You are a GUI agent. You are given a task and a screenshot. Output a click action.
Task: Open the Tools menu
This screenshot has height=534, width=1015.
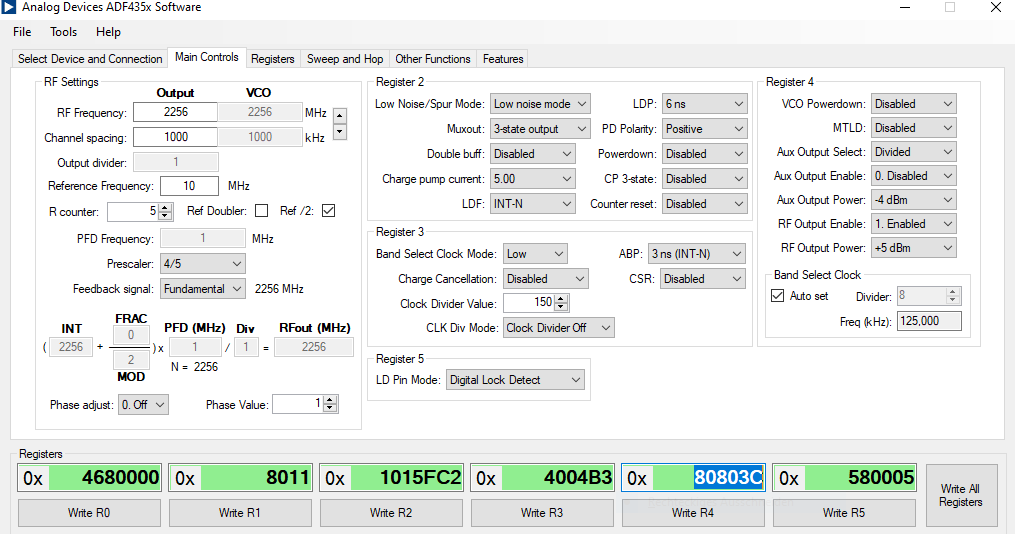tap(63, 32)
